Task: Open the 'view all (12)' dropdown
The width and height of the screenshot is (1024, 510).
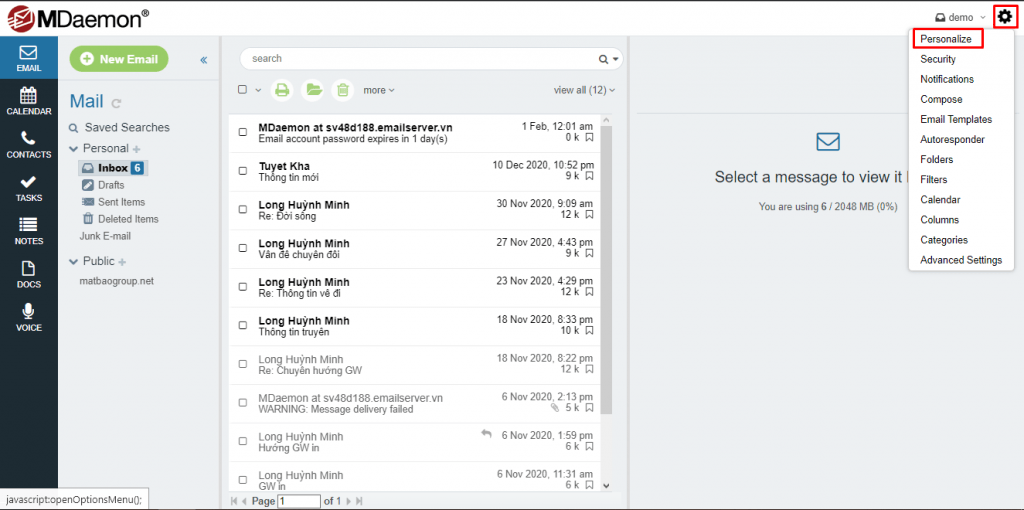Action: pyautogui.click(x=584, y=90)
